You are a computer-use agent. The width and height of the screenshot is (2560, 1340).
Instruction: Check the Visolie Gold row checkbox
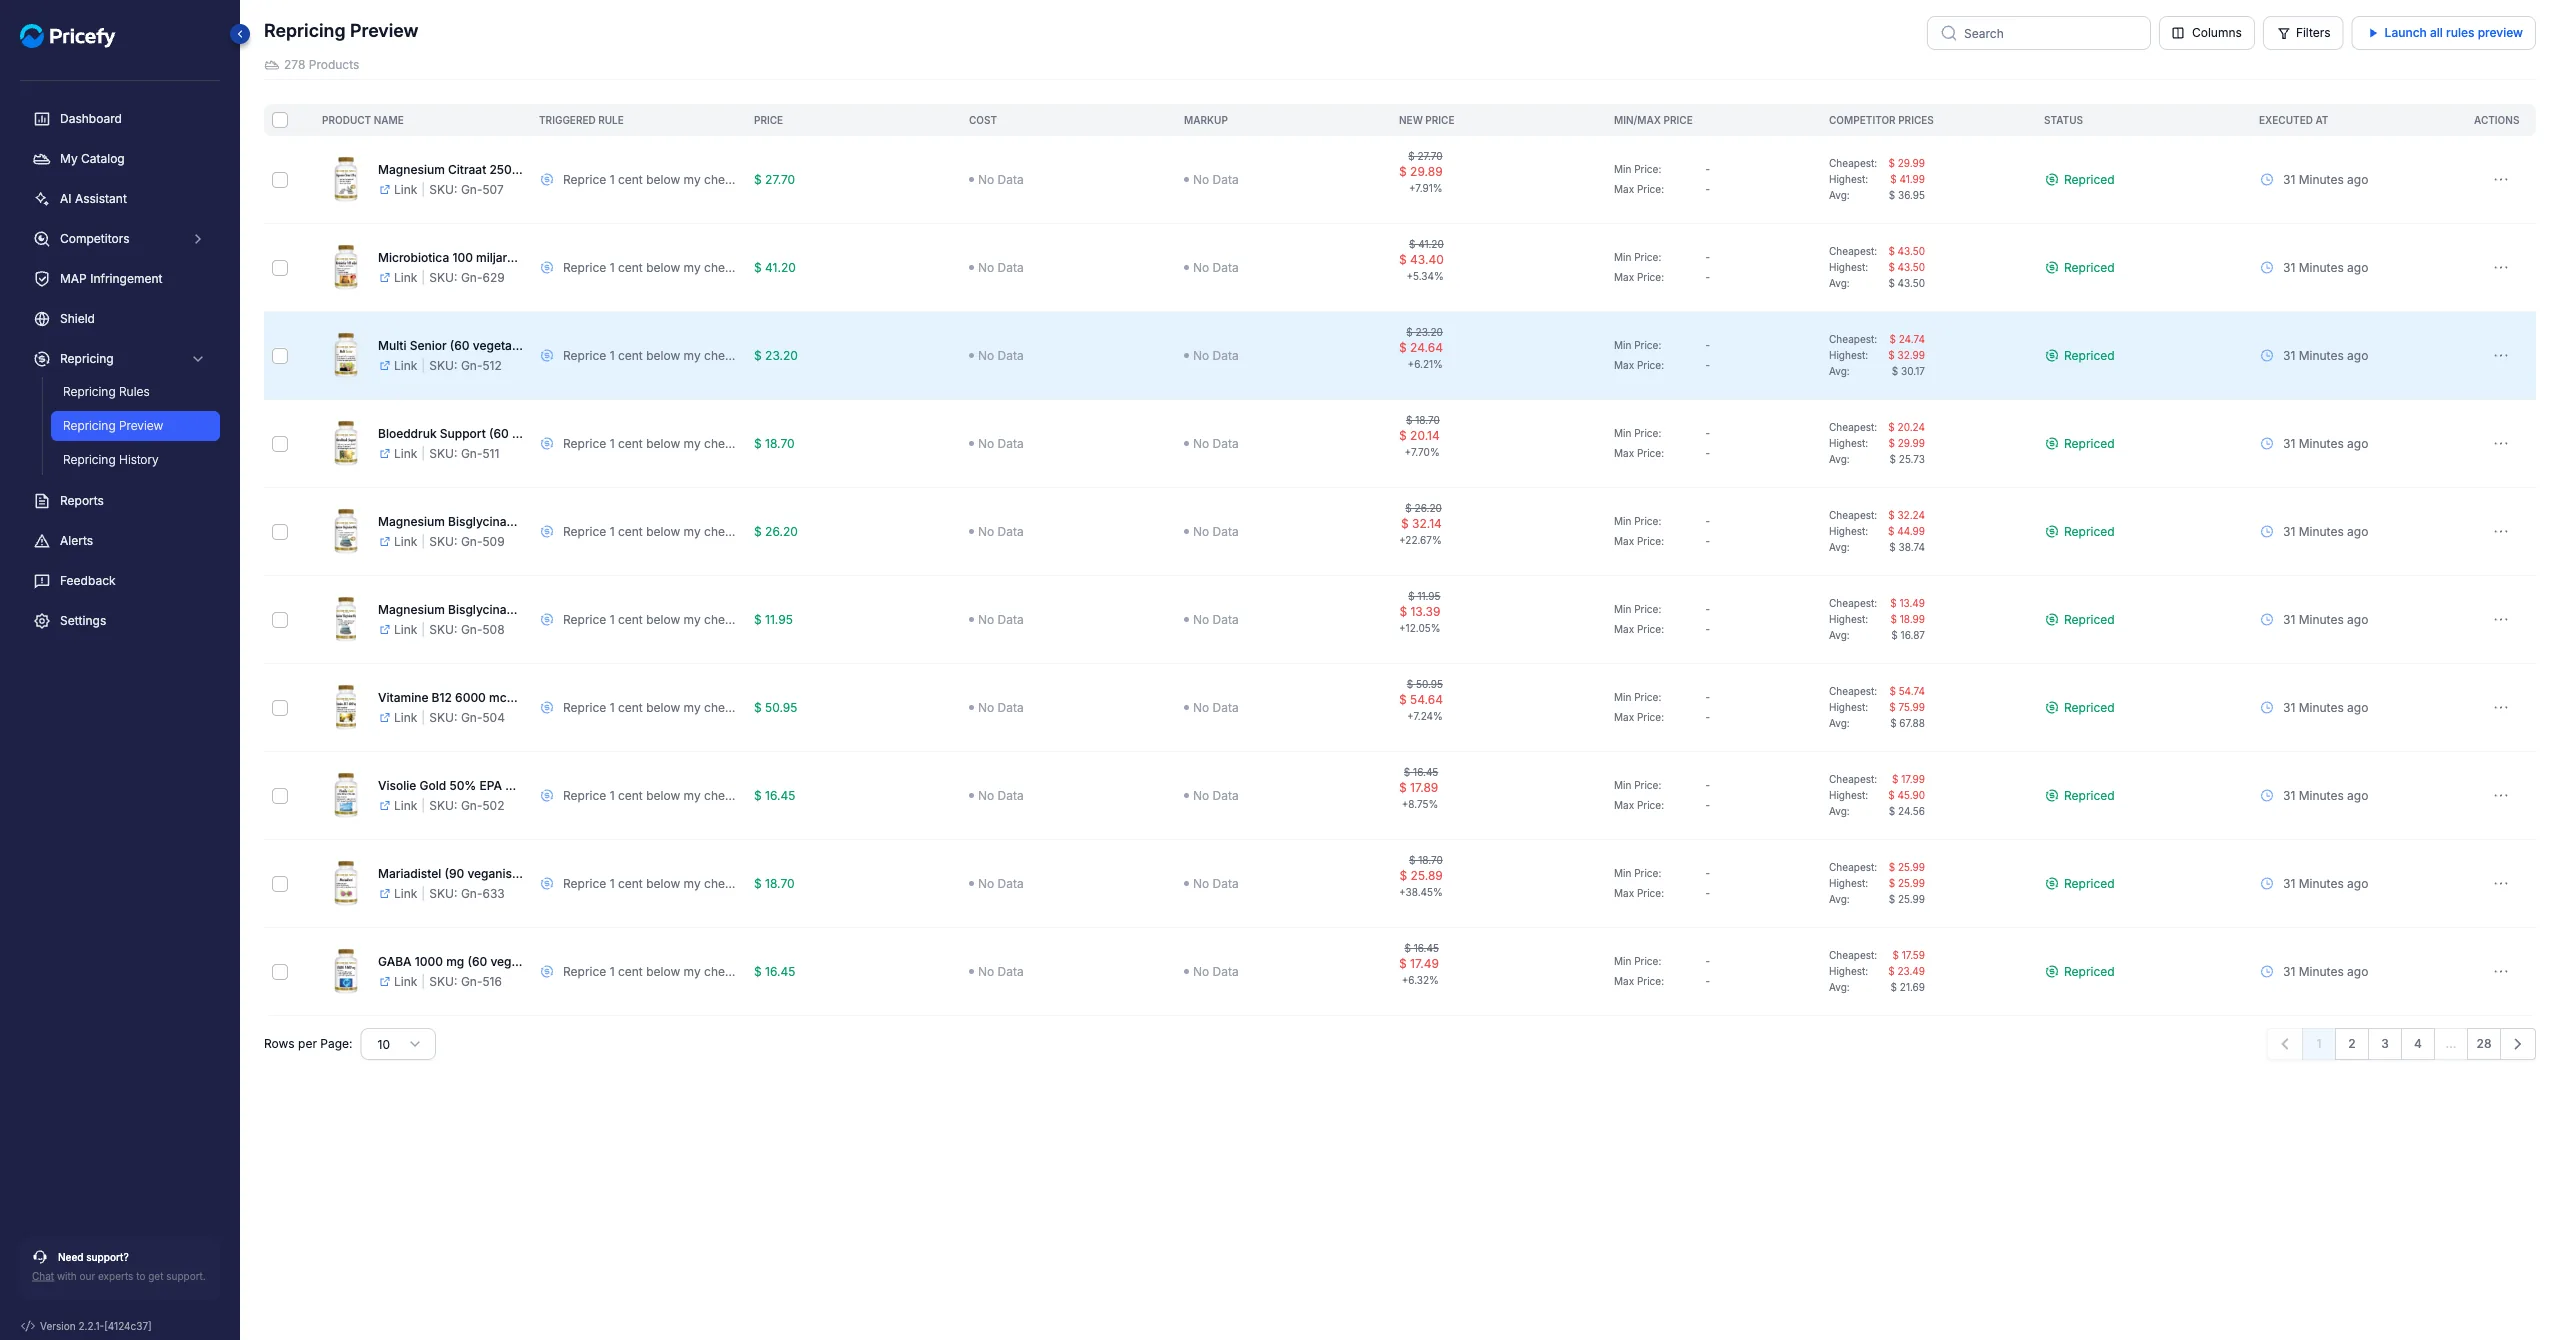click(x=280, y=796)
